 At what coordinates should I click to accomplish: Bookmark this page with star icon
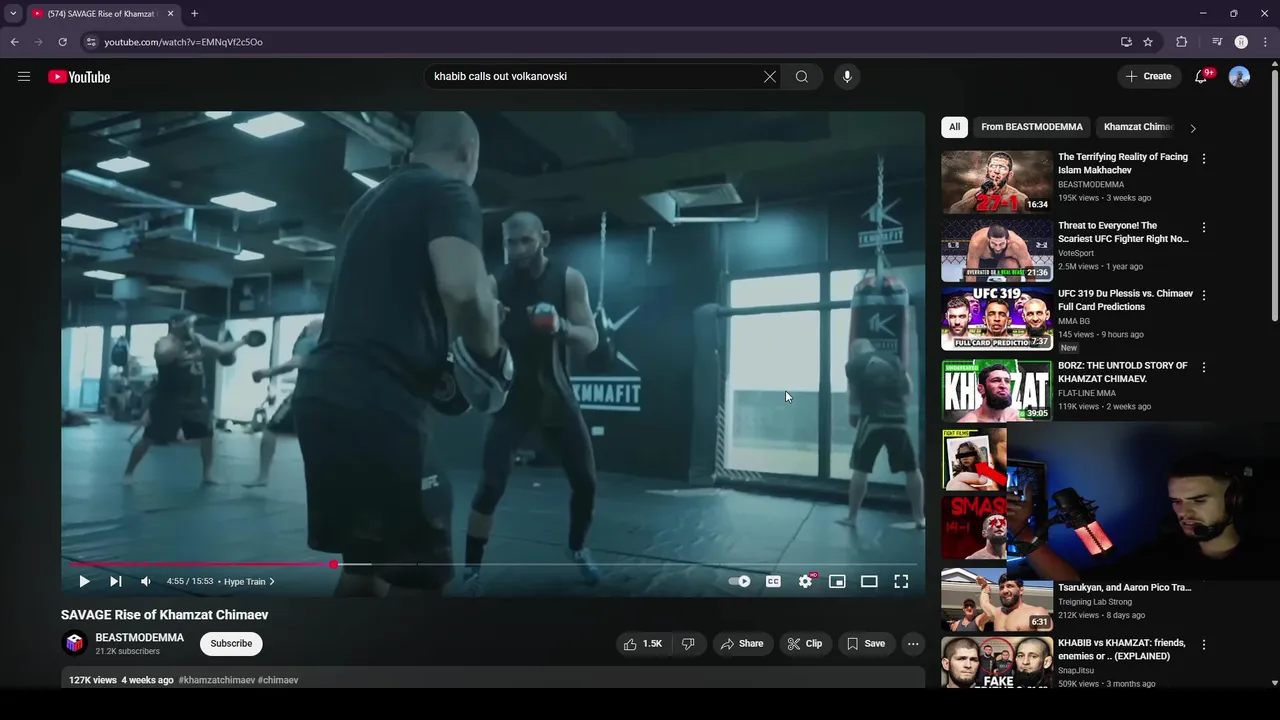coord(1148,42)
